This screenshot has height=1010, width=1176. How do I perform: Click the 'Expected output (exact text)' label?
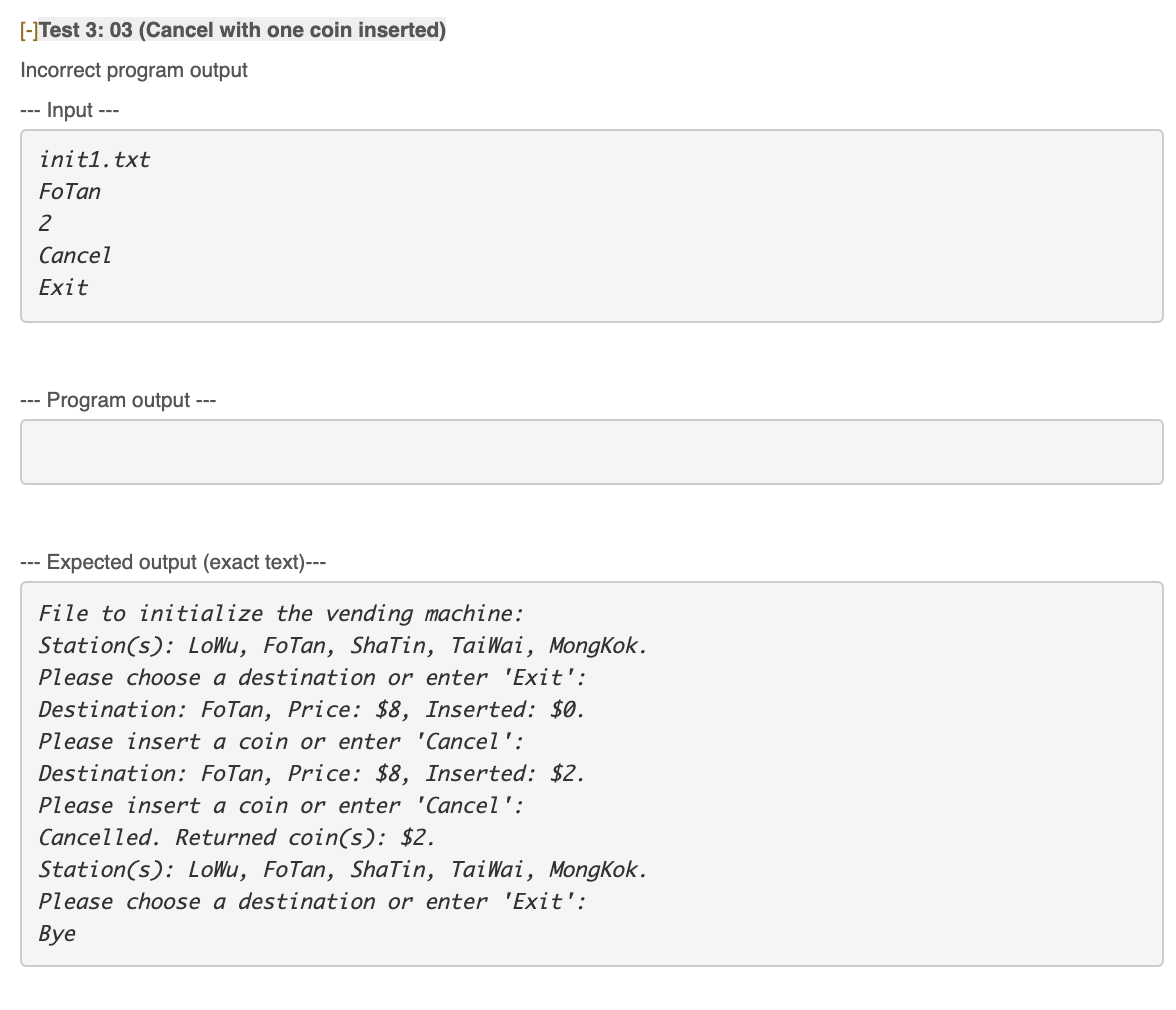[173, 562]
